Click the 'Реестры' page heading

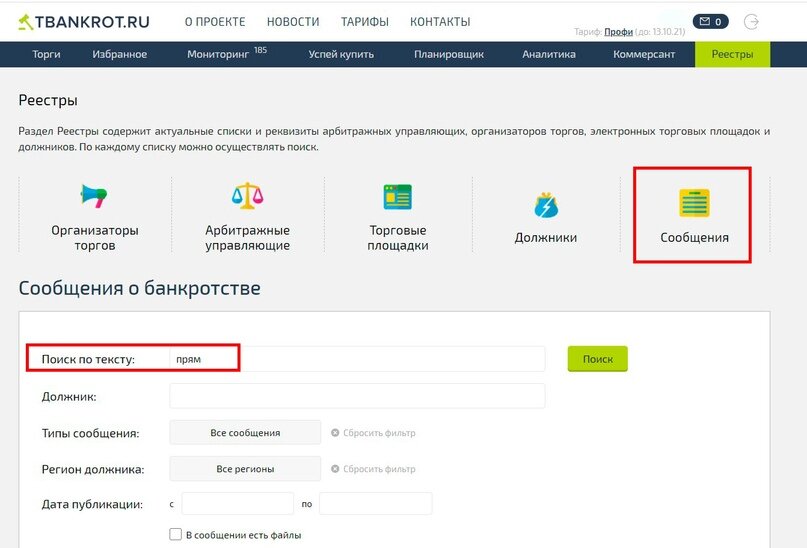[48, 100]
